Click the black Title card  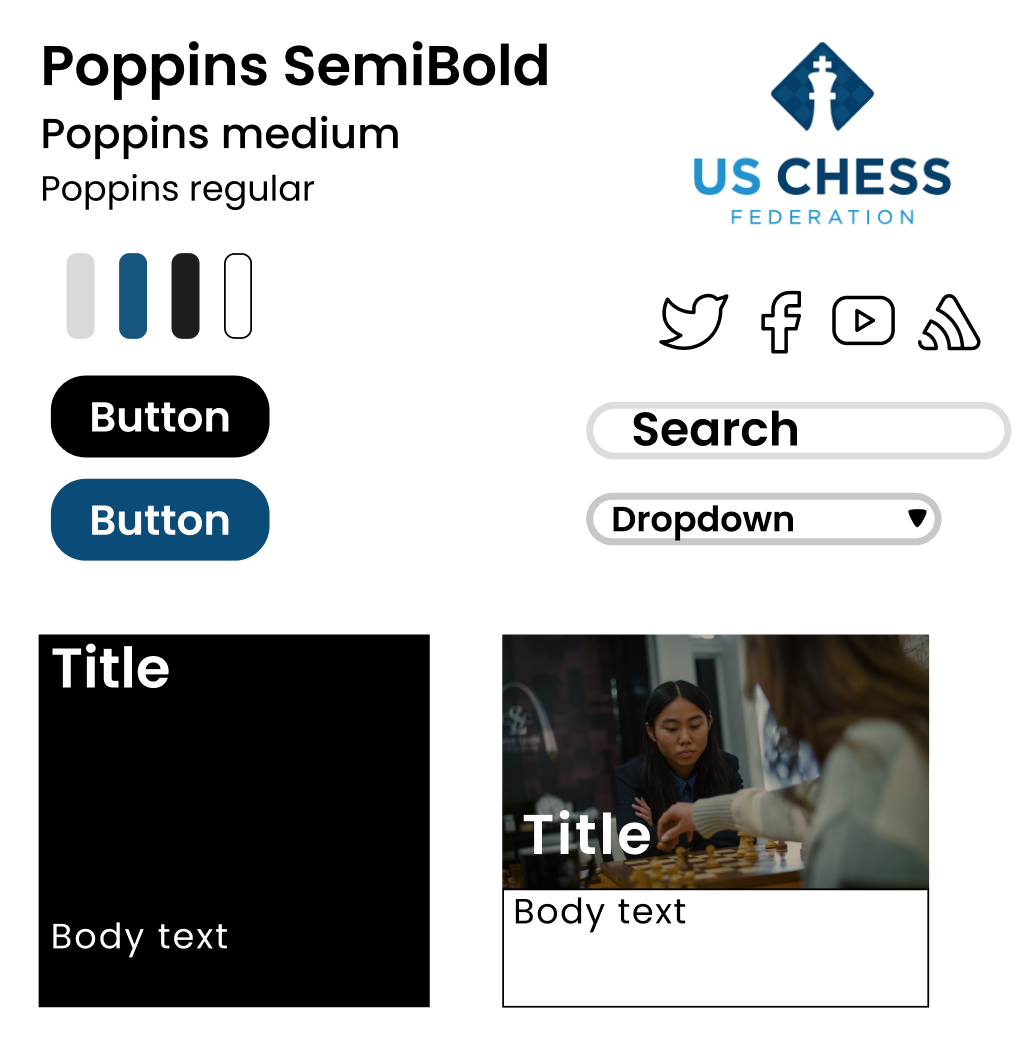click(x=234, y=820)
